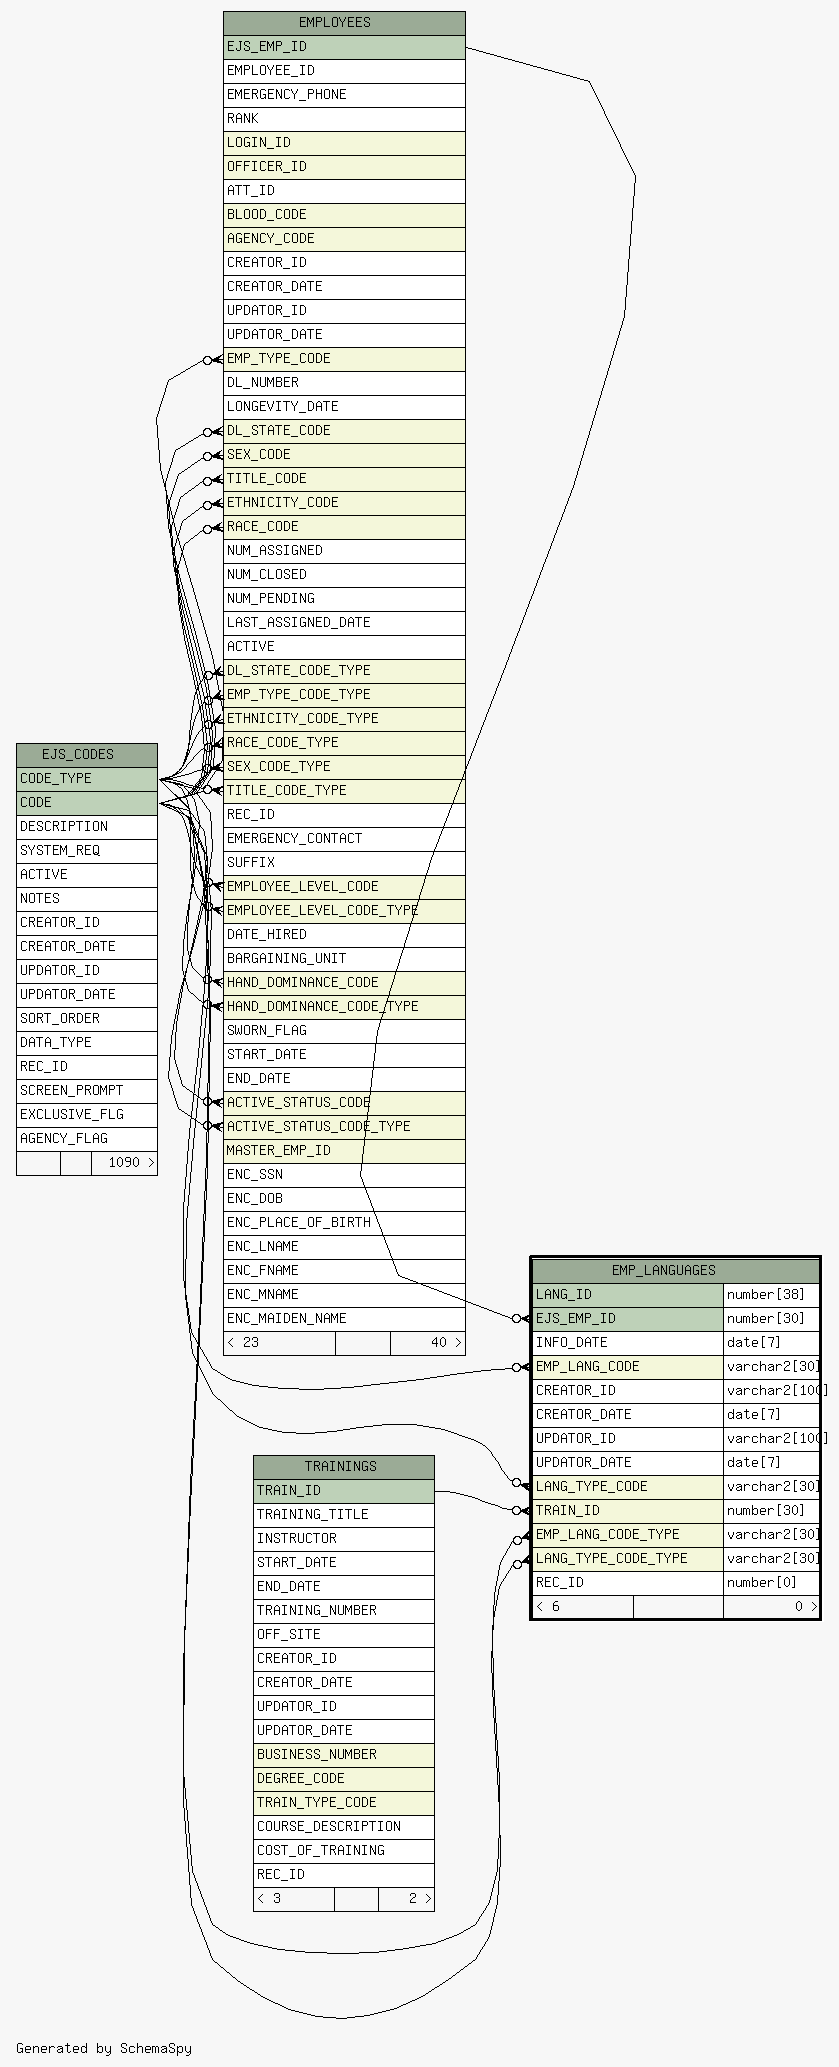Select LOGIN_ID column row
Image resolution: width=839 pixels, height=2067 pixels.
[344, 143]
